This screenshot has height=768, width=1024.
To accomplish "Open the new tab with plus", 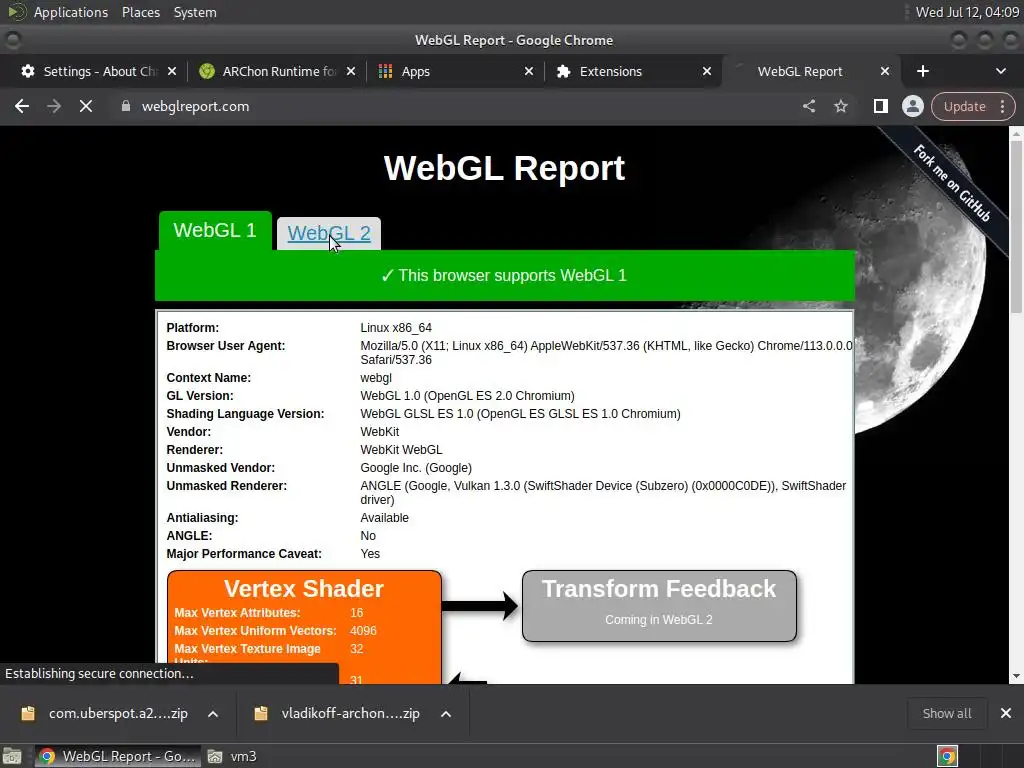I will (x=923, y=71).
